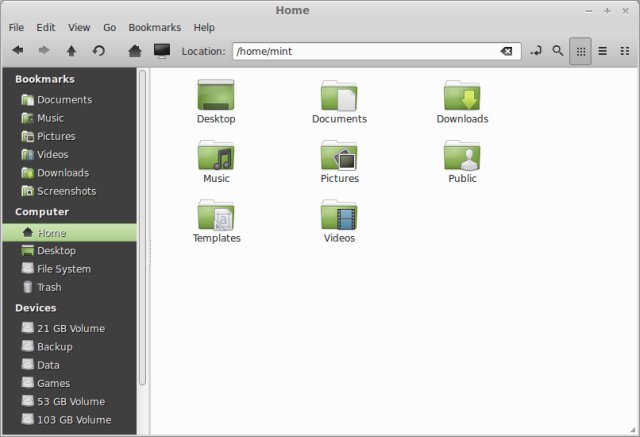Screen dimensions: 640x437
Task: Toggle the location entry button
Action: pos(536,50)
